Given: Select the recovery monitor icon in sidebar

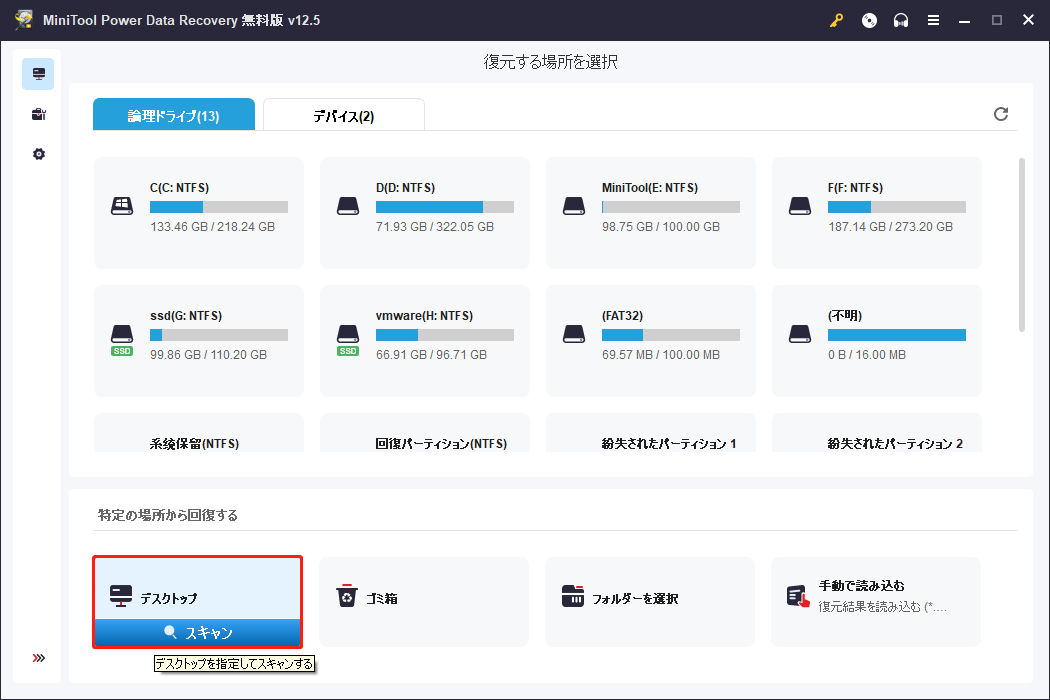Looking at the screenshot, I should pyautogui.click(x=38, y=74).
